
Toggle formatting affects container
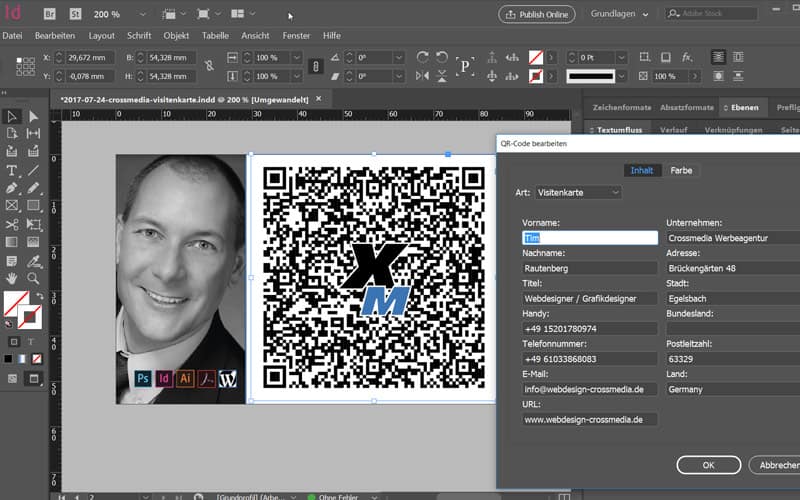[x=14, y=341]
